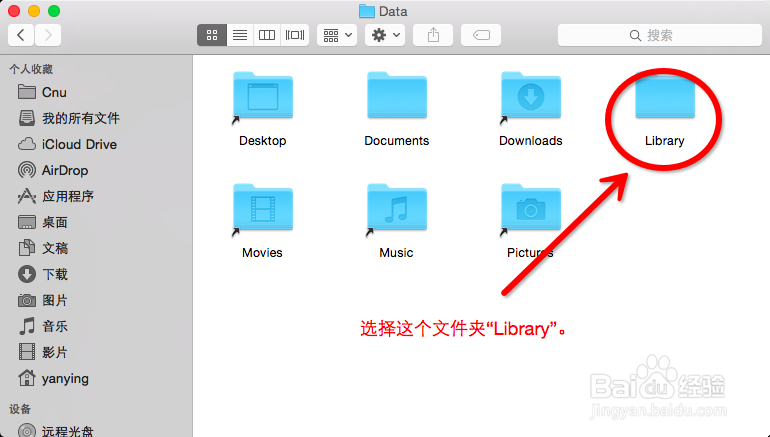
Task: Switch to Cover Flow view
Action: 295,35
